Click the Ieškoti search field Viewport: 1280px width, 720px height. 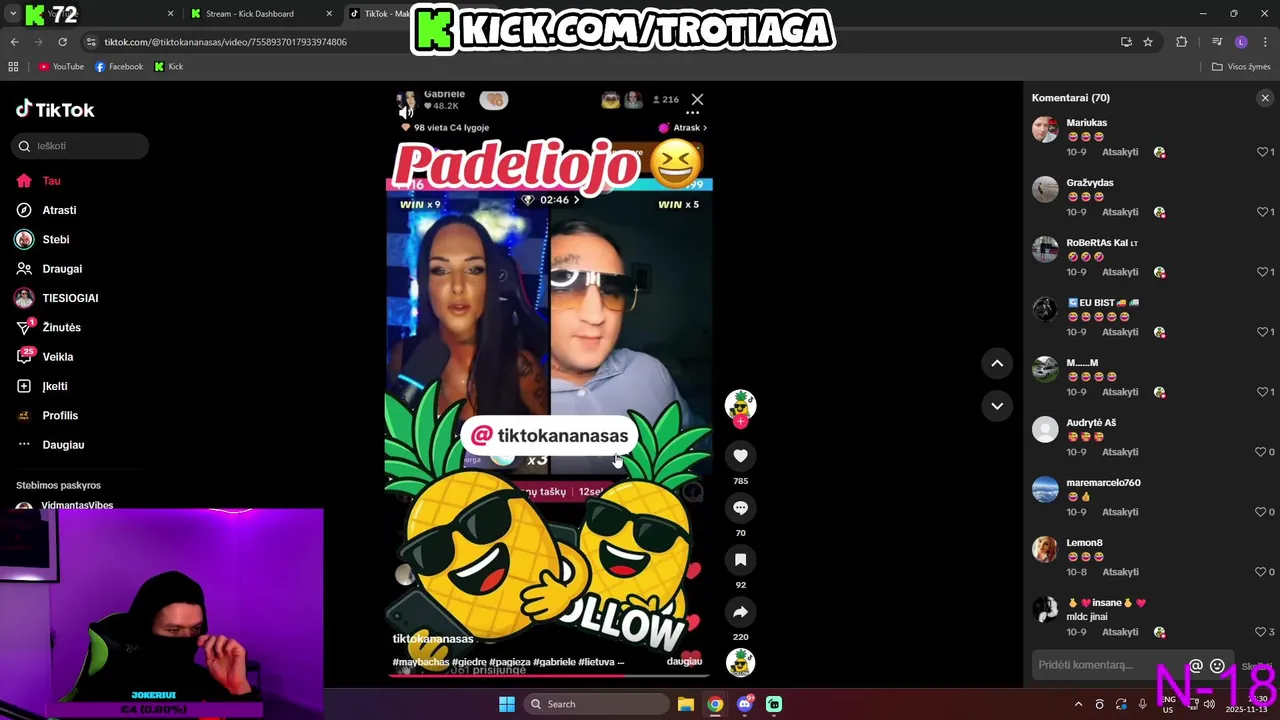click(80, 146)
